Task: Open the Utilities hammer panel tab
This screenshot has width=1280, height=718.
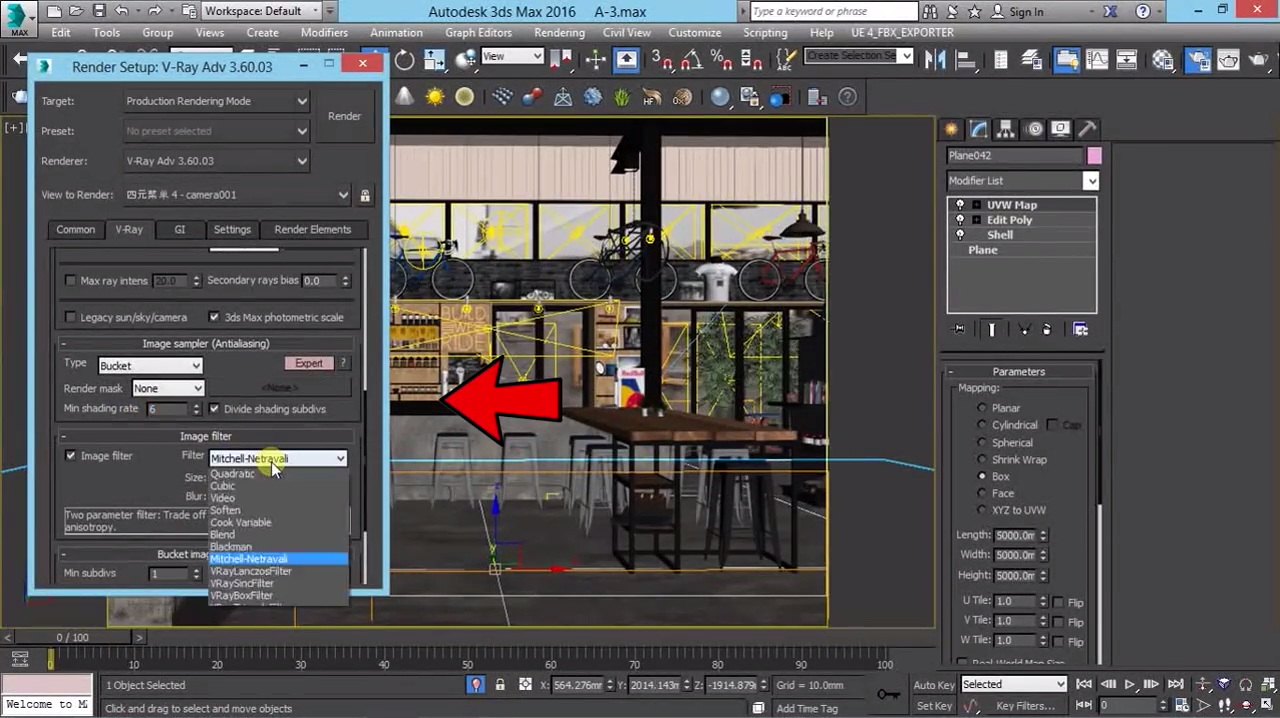Action: 1088,129
